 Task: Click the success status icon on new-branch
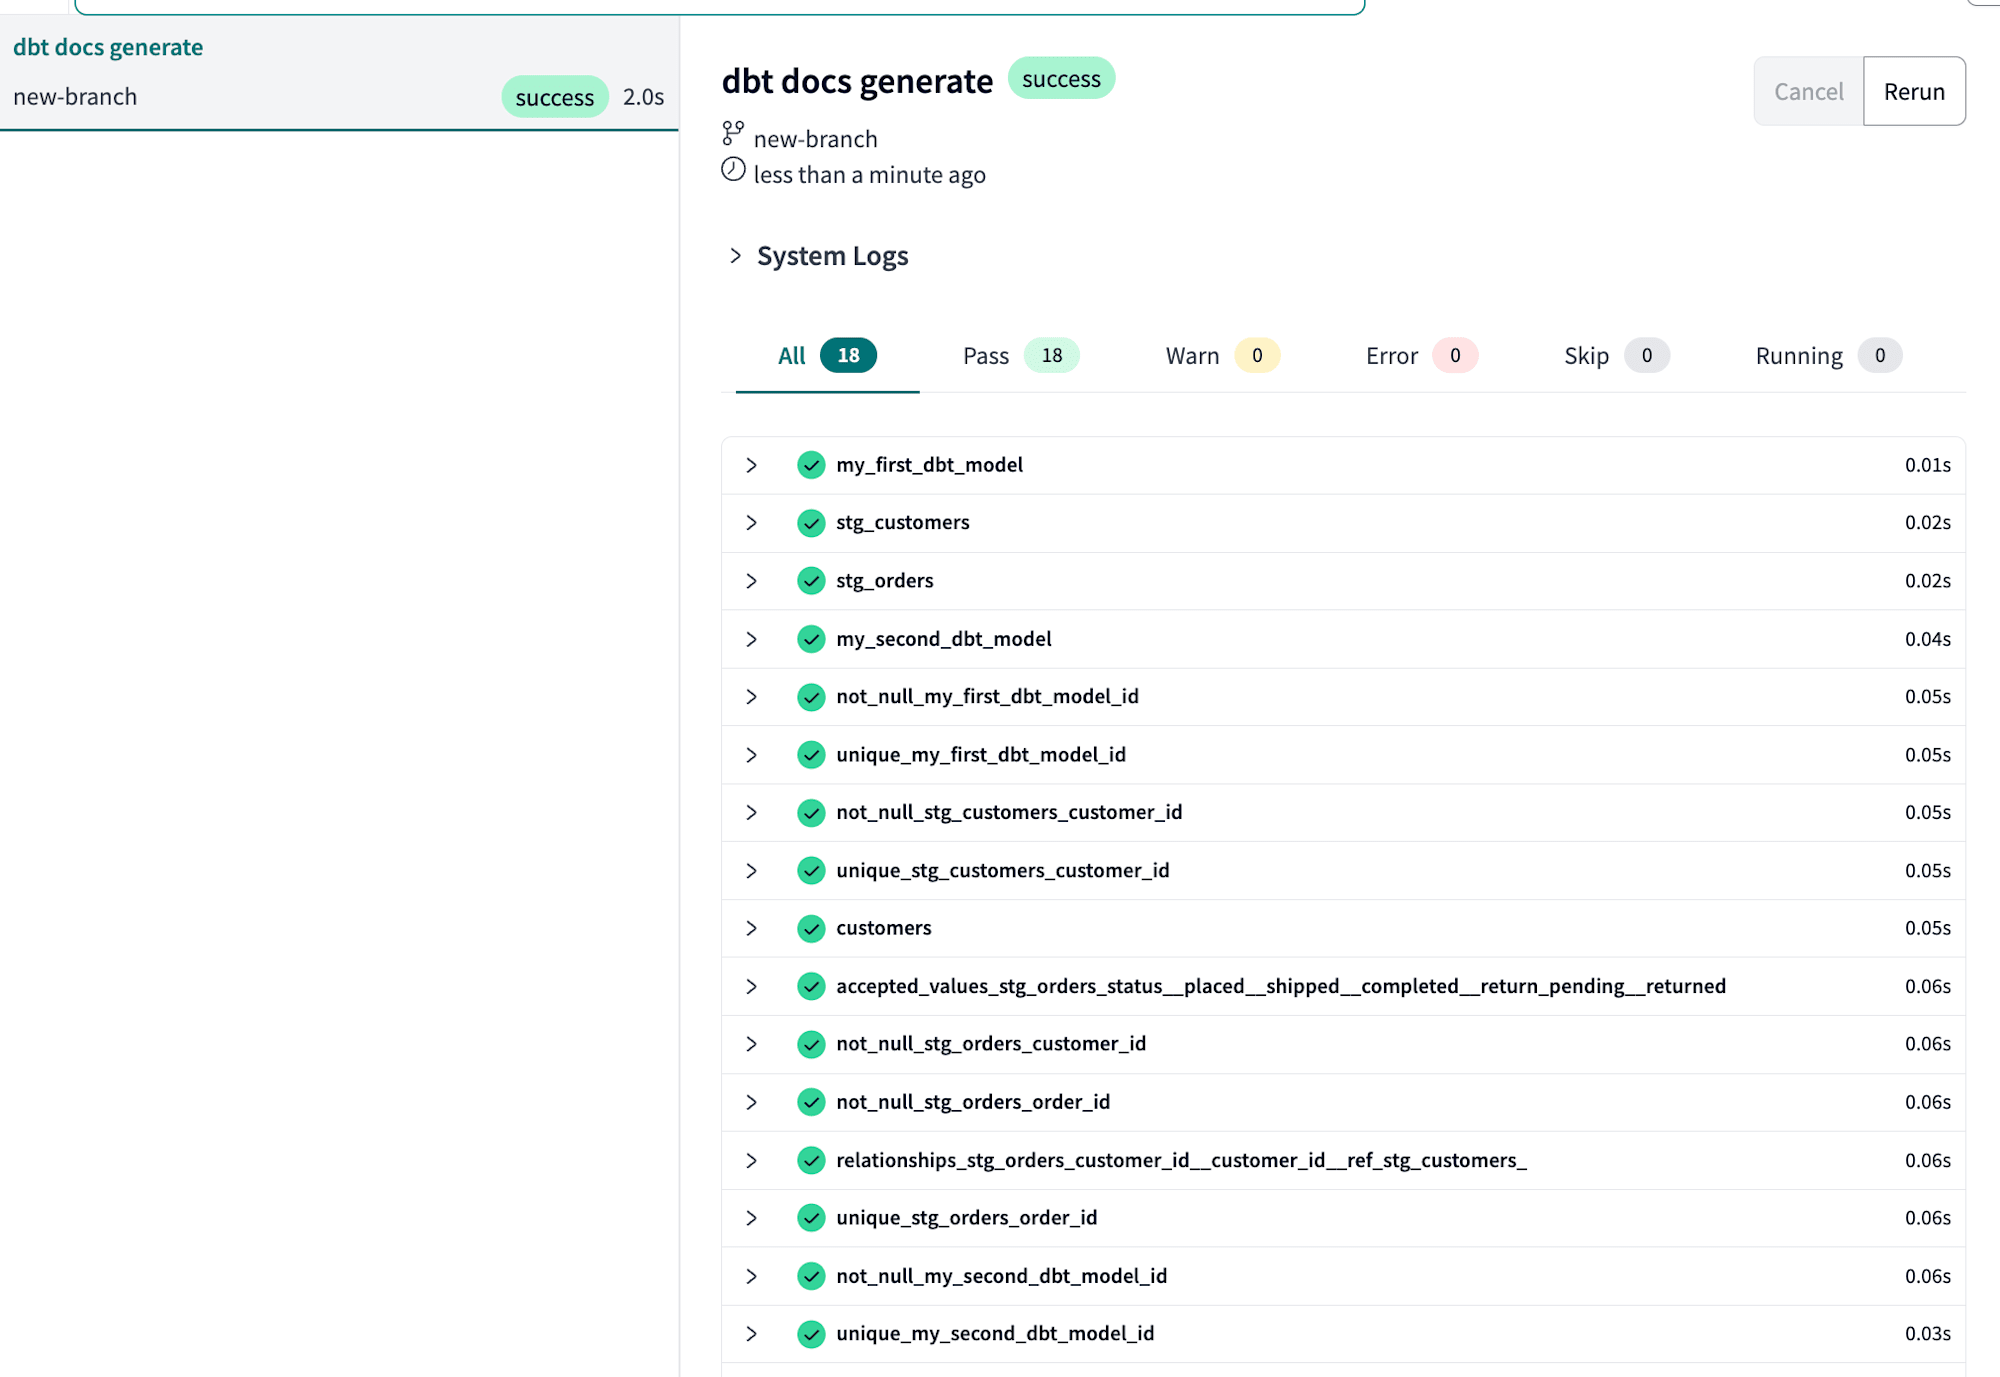[553, 96]
